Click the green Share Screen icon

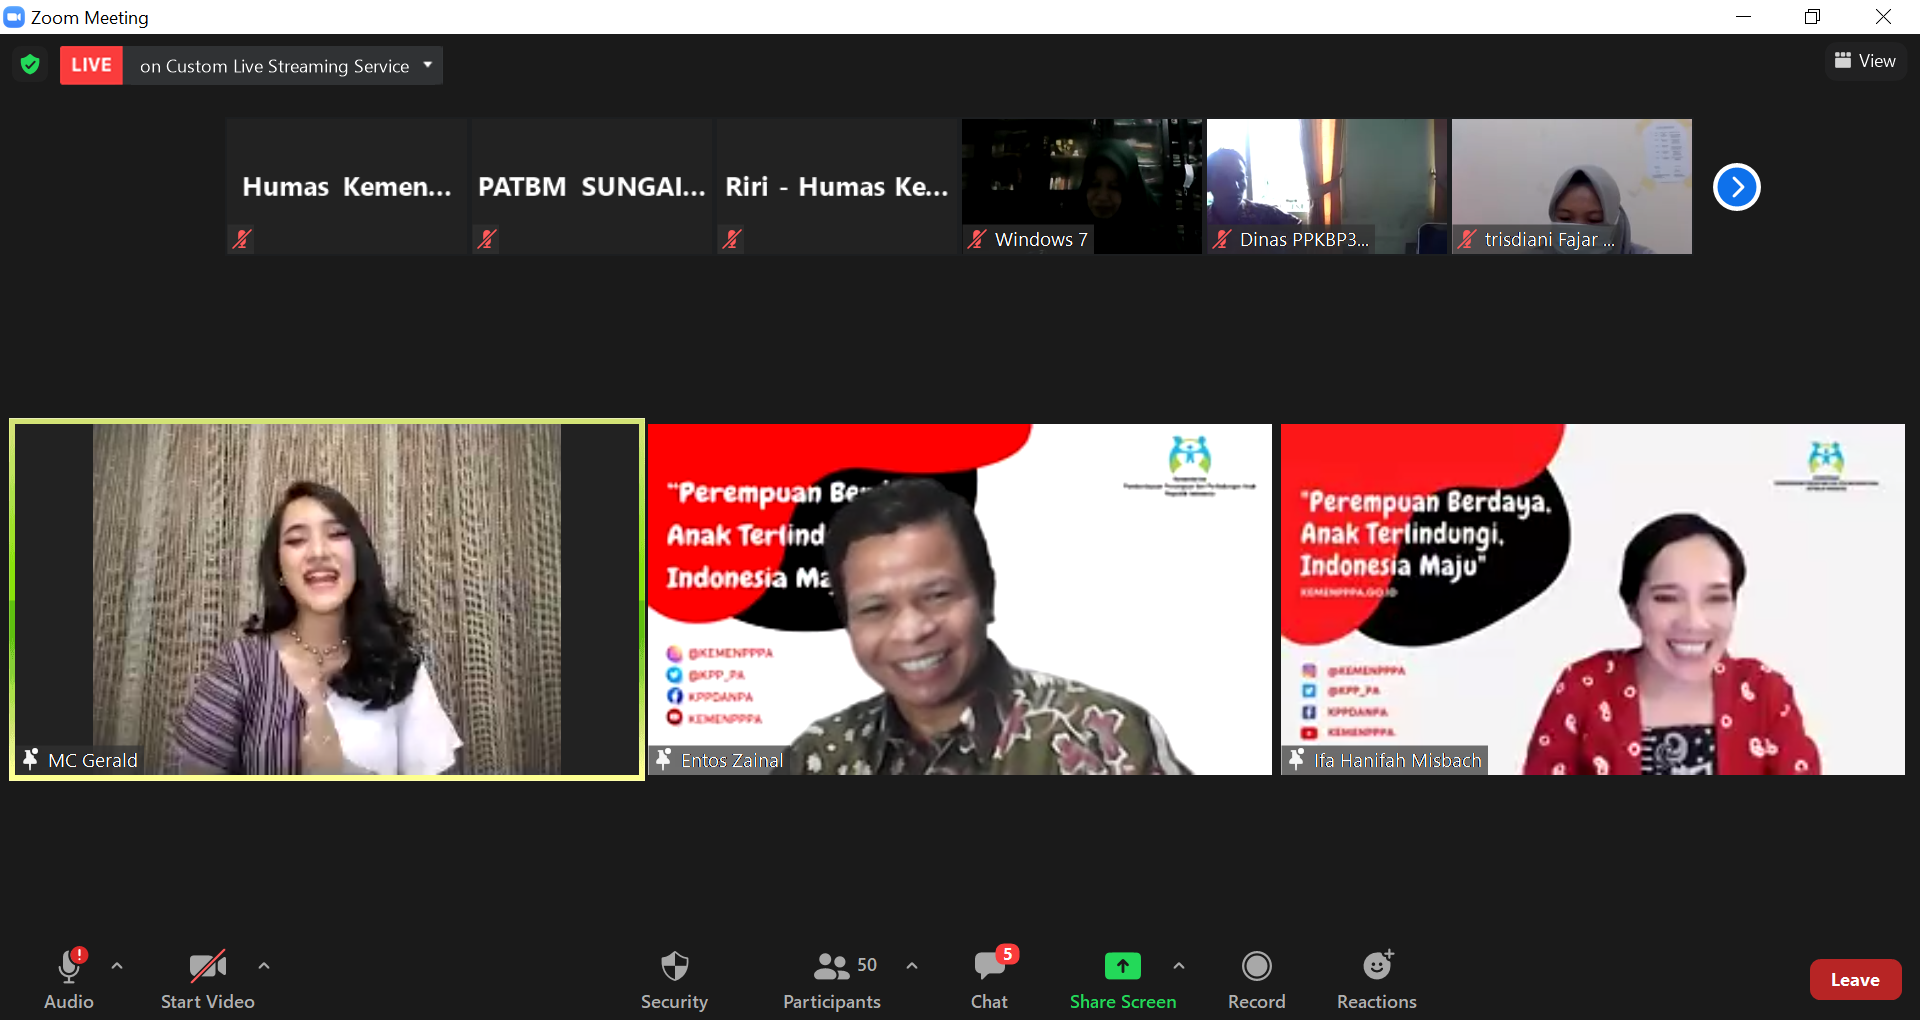pos(1122,966)
